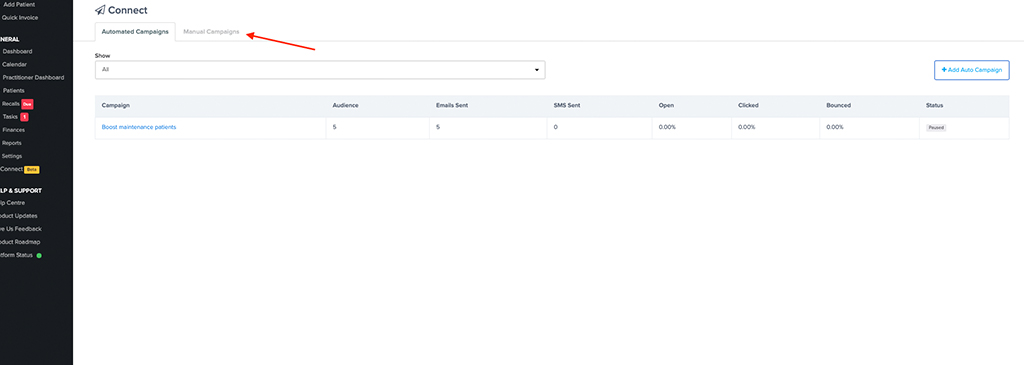
Task: Click the Bounced column header
Action: 839,106
